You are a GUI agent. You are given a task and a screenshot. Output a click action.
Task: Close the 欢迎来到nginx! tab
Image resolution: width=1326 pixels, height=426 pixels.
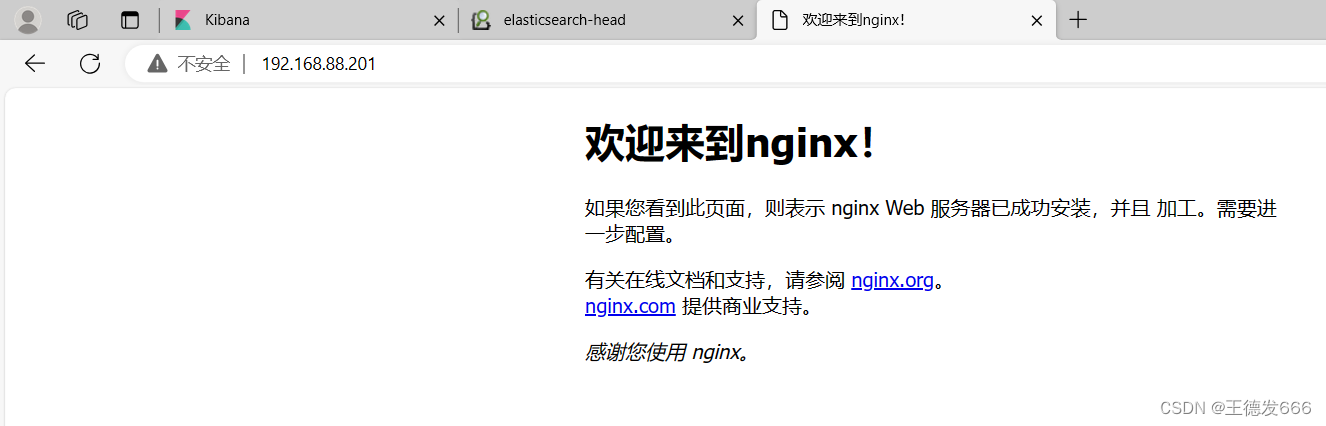[1037, 20]
